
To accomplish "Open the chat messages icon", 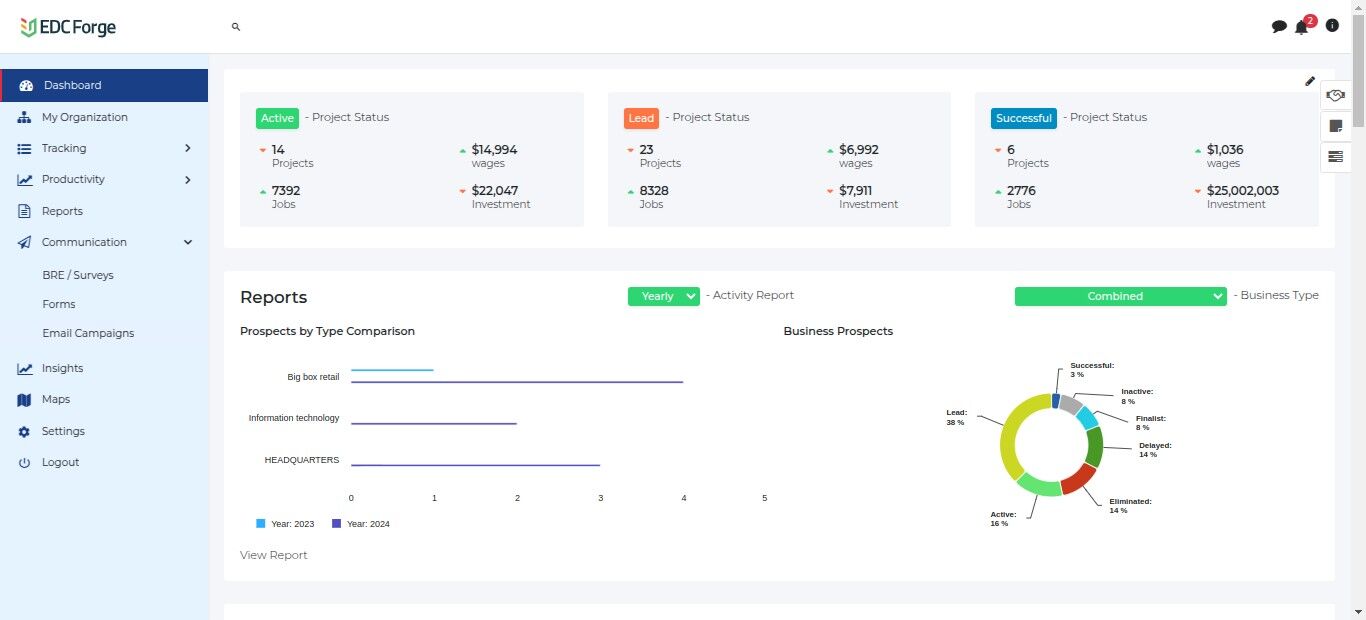I will [x=1278, y=27].
